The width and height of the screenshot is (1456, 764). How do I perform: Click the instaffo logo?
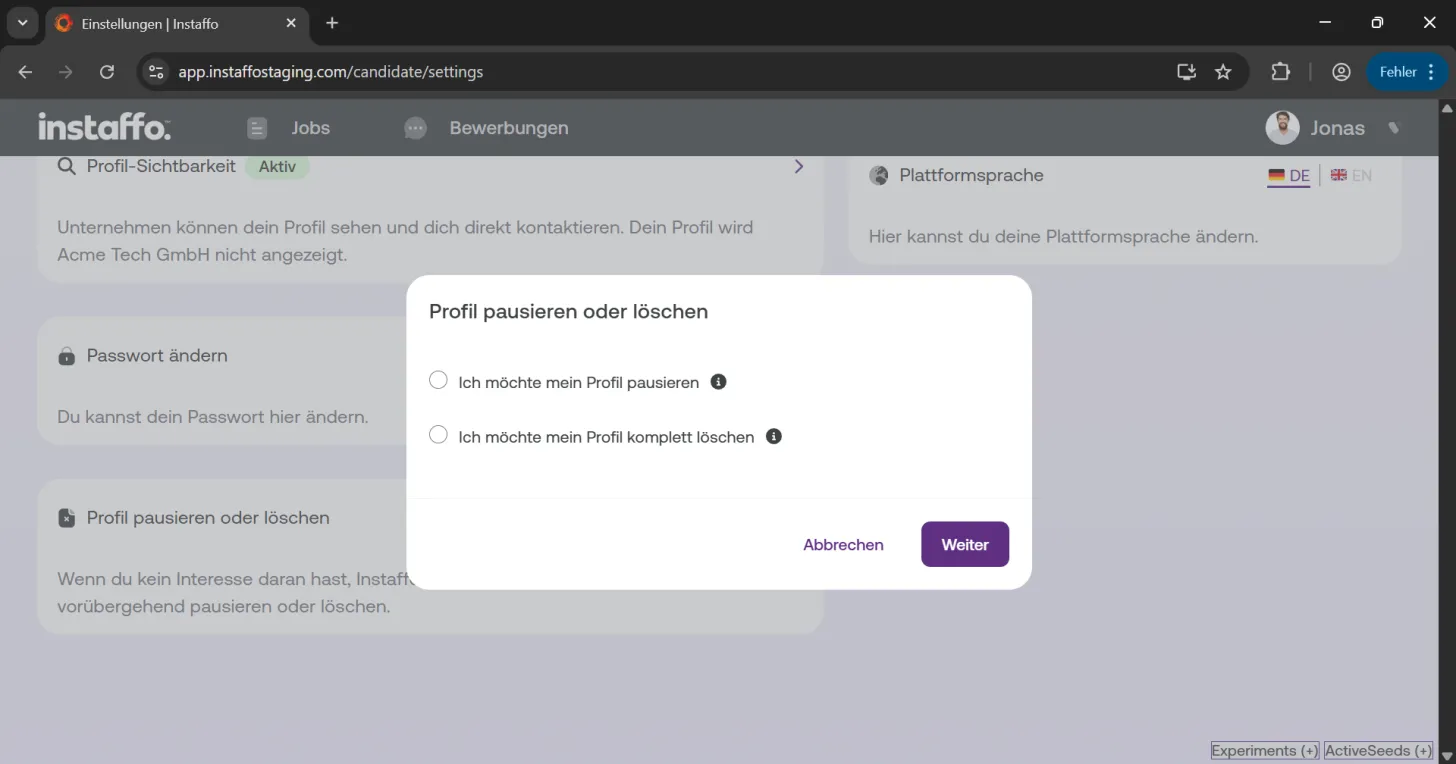point(104,127)
